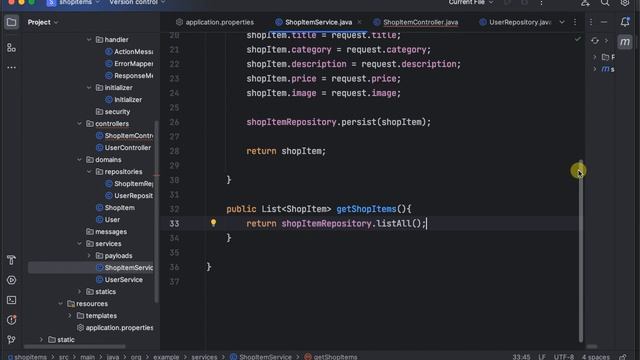Click the getShopItems breadcrumb

pos(331,357)
